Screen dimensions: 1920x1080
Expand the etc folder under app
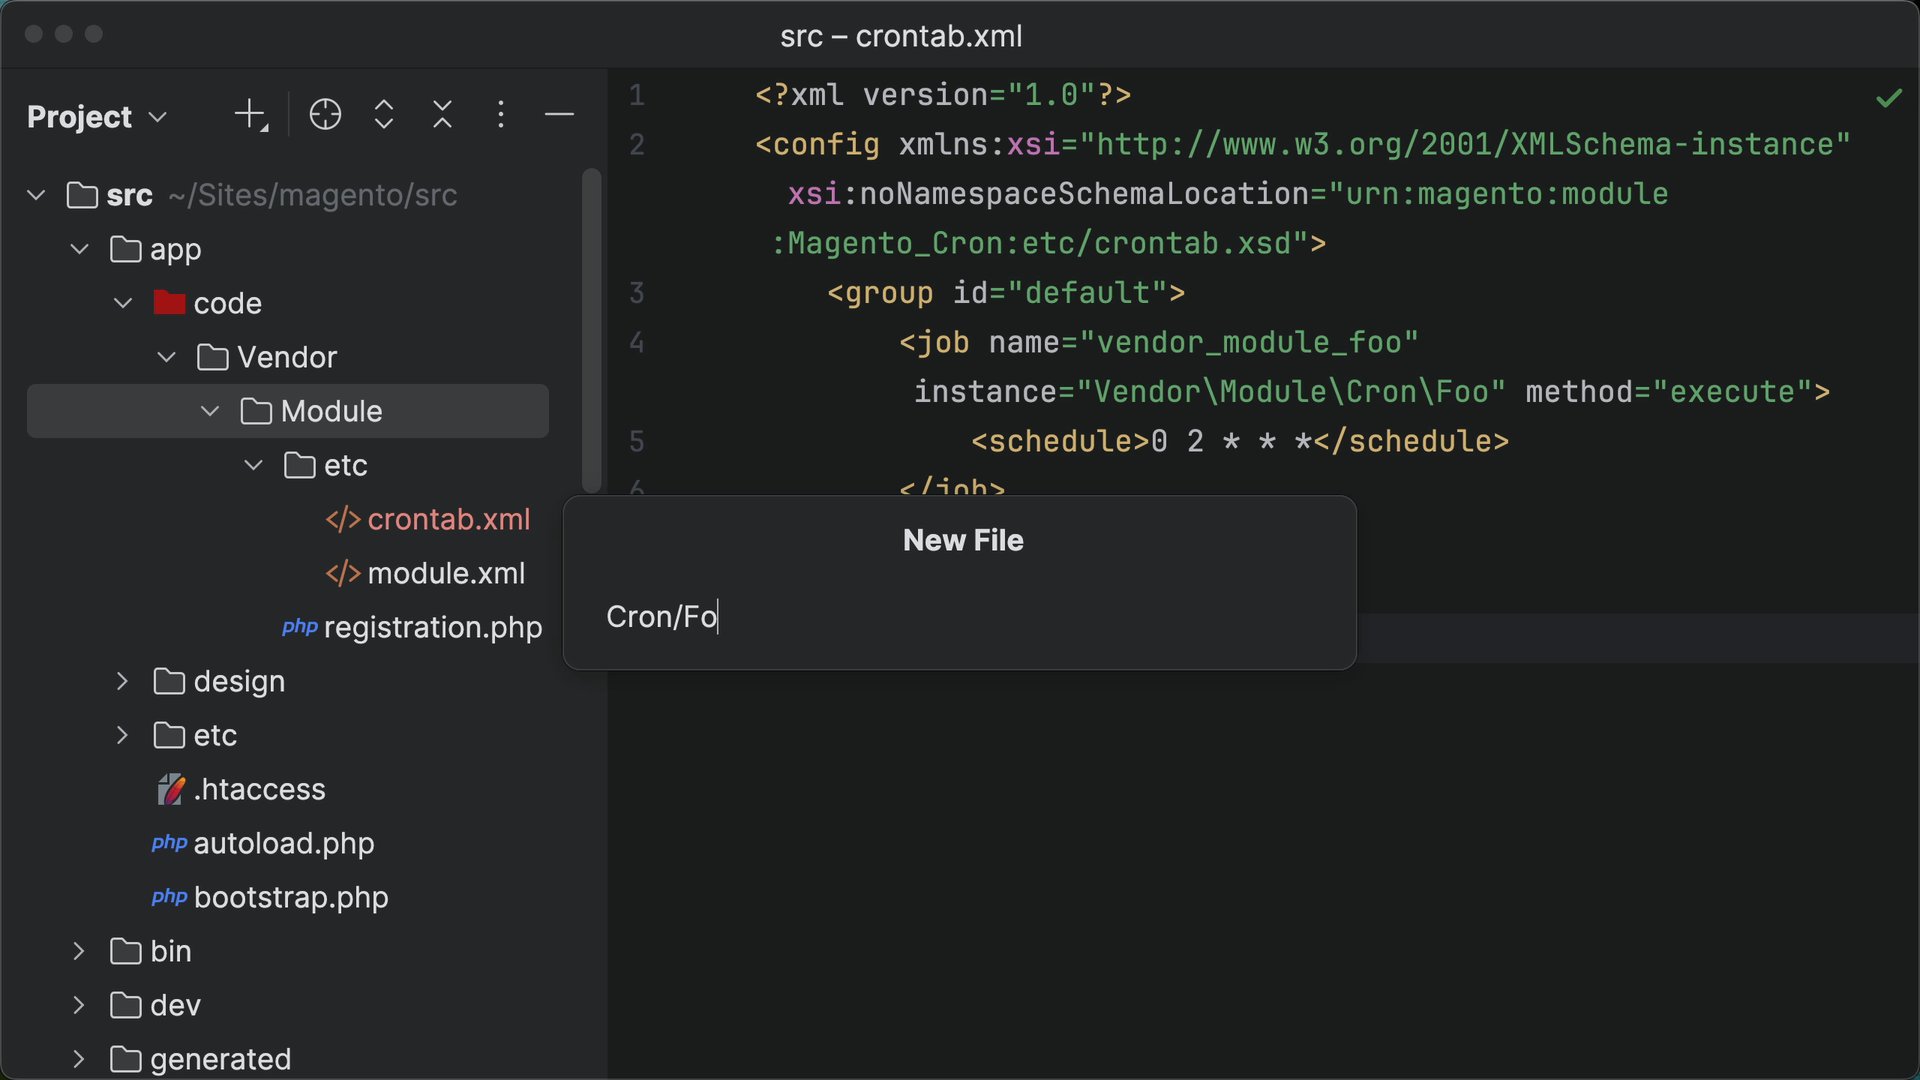click(x=122, y=735)
